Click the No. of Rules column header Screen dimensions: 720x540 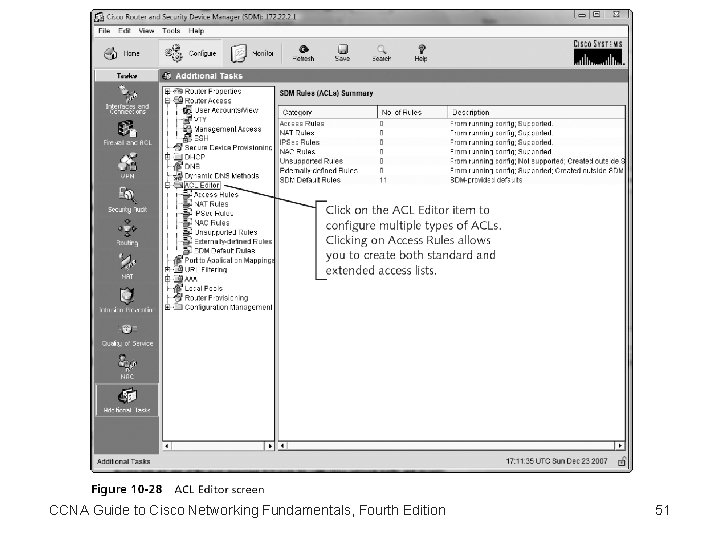tap(412, 112)
